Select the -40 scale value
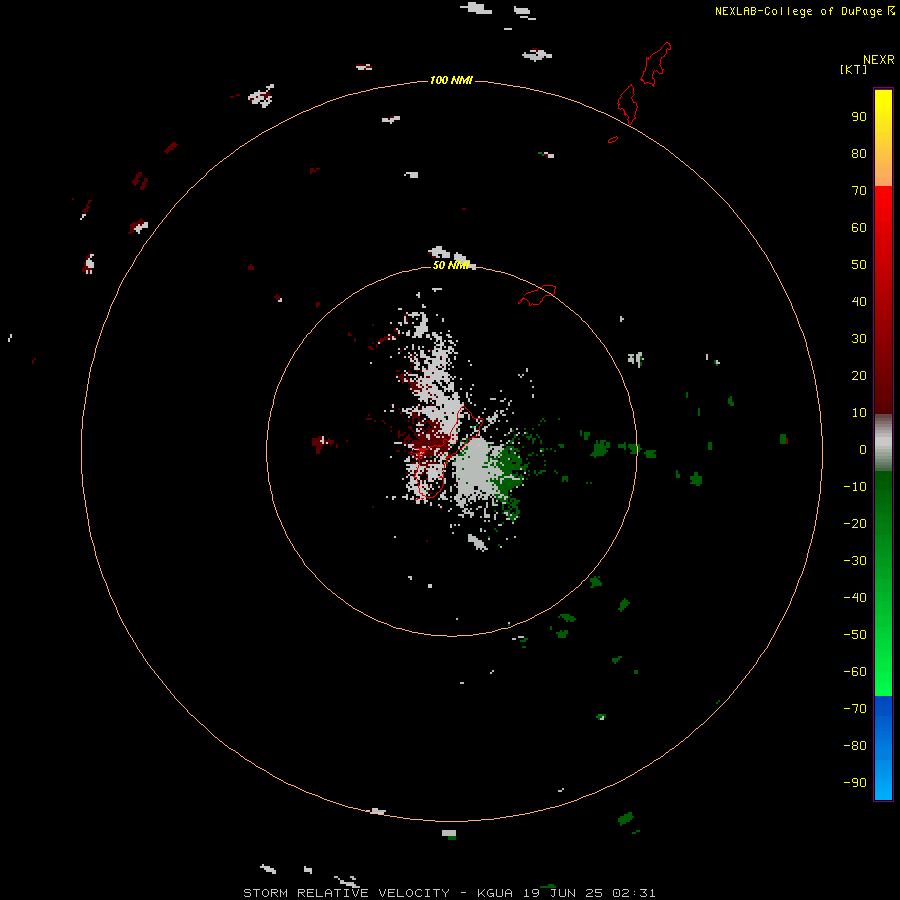This screenshot has height=900, width=900. (855, 598)
